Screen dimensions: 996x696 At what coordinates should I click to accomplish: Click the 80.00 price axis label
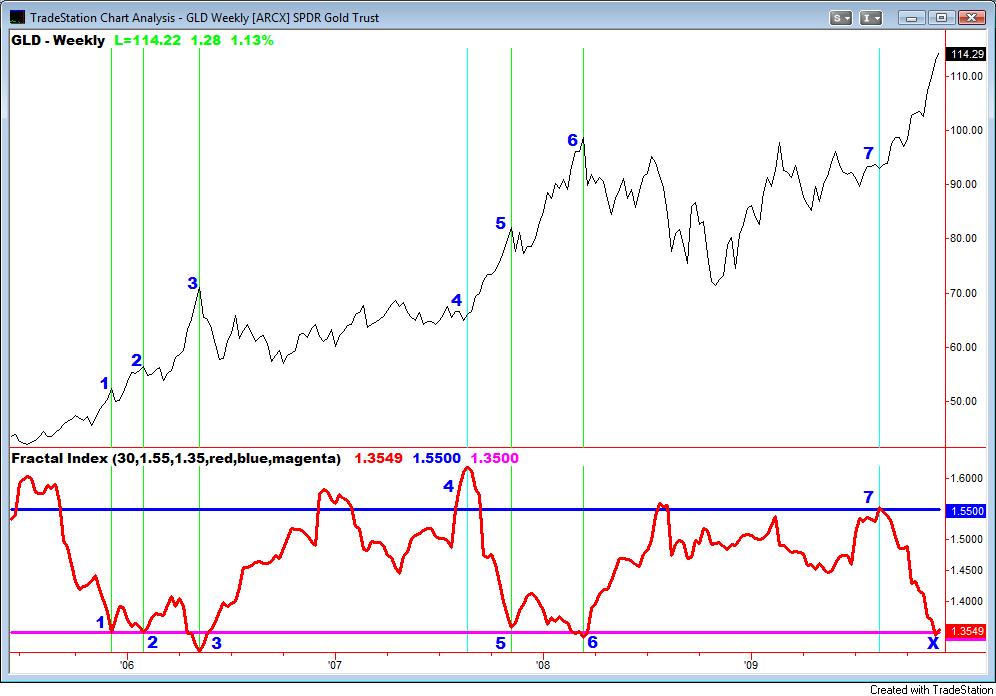point(964,239)
